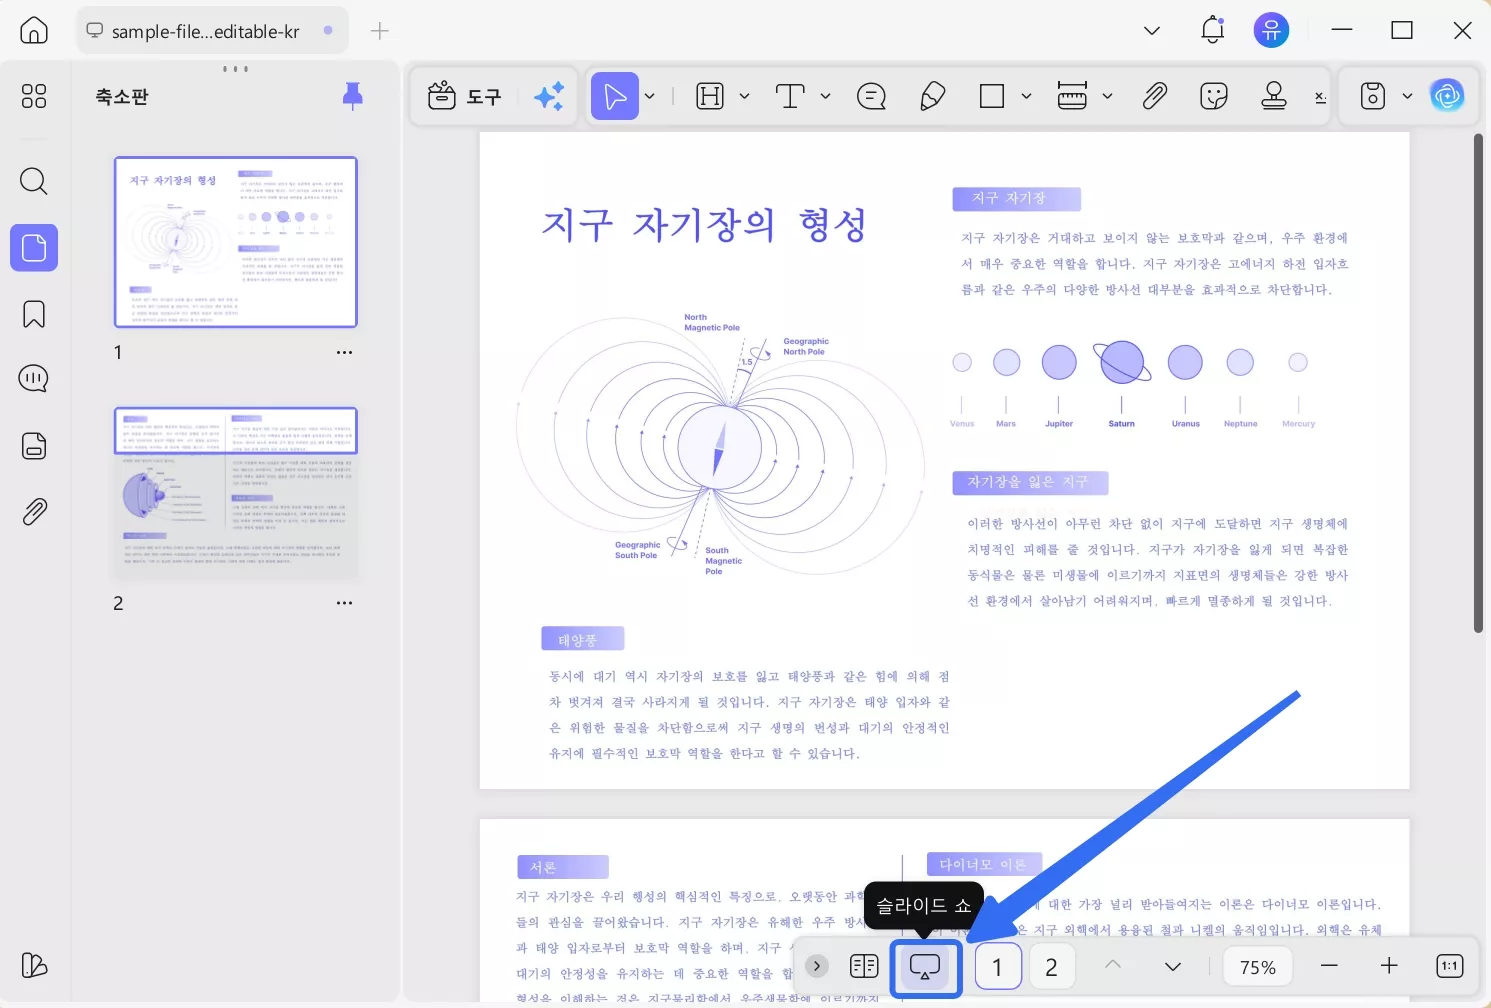Zoom in with plus button
Screen dimensions: 1491x1008
[x=1389, y=966]
